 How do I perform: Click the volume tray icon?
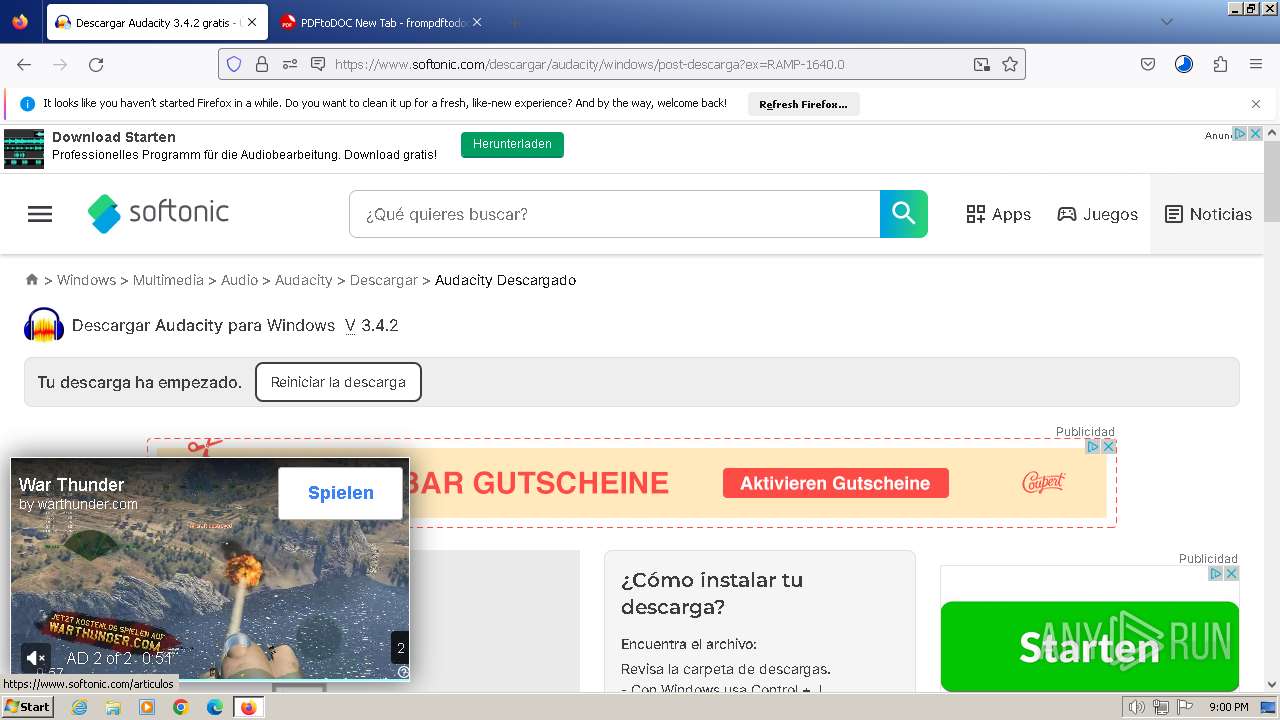[1136, 707]
